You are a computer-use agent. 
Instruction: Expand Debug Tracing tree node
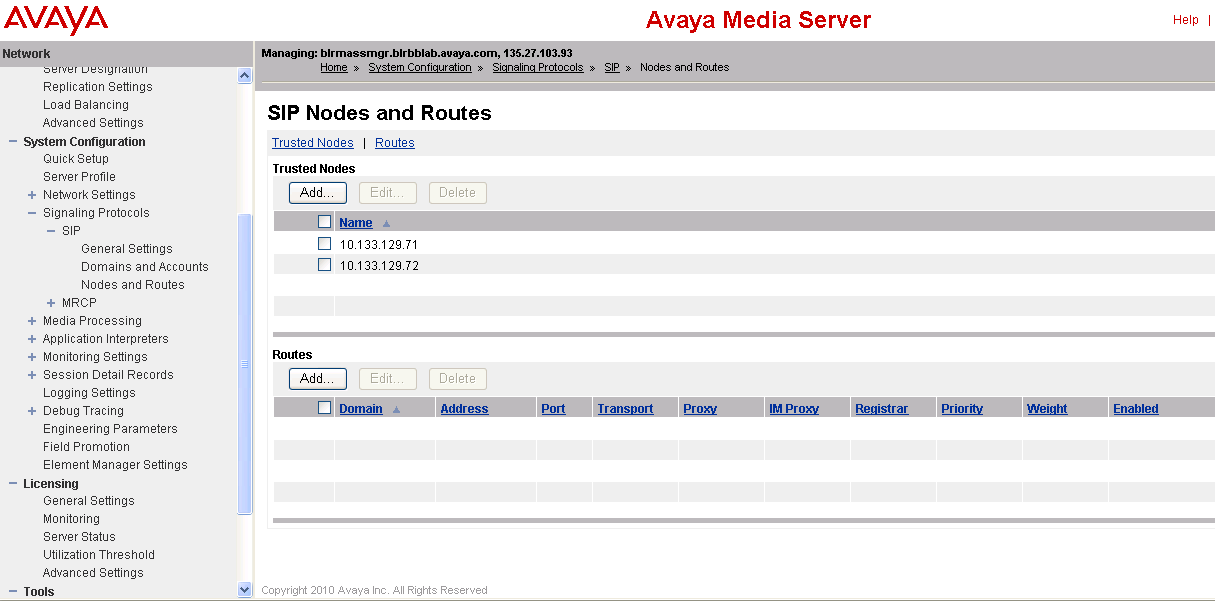coord(32,411)
